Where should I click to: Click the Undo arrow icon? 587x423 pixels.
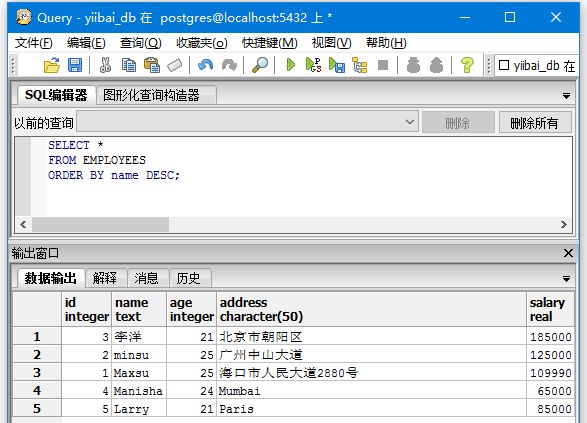tap(206, 66)
